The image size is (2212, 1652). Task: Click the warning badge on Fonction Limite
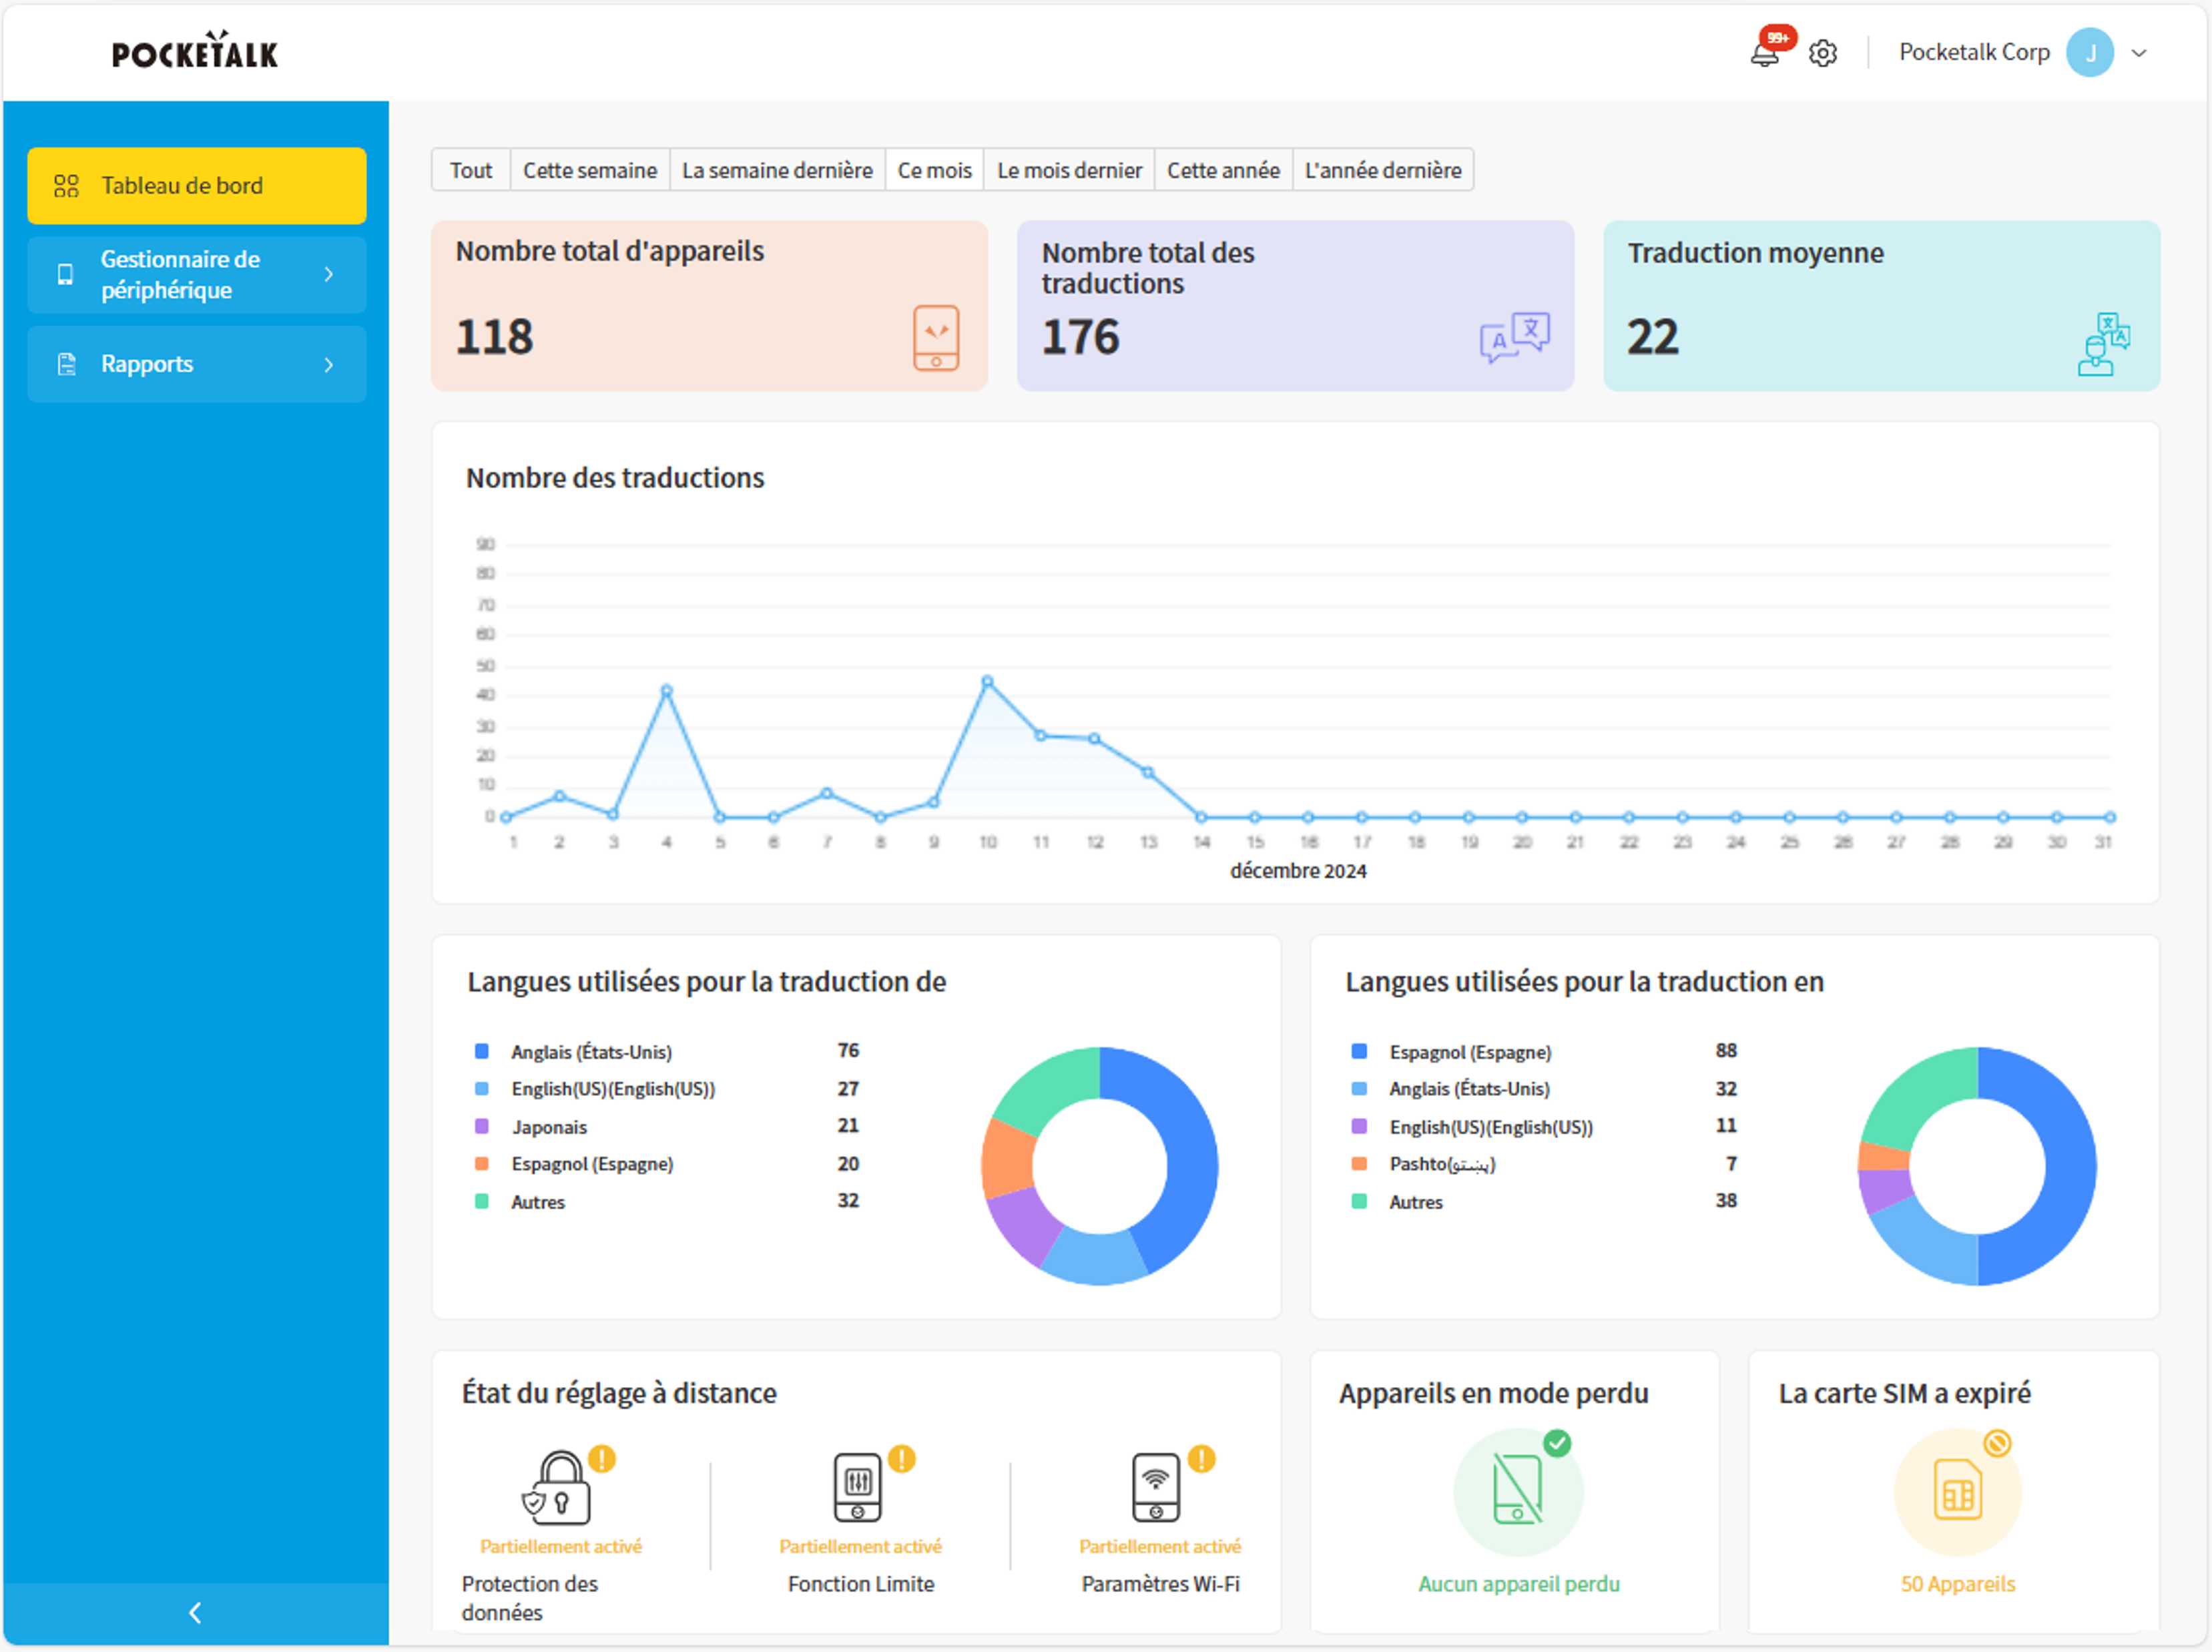coord(902,1459)
